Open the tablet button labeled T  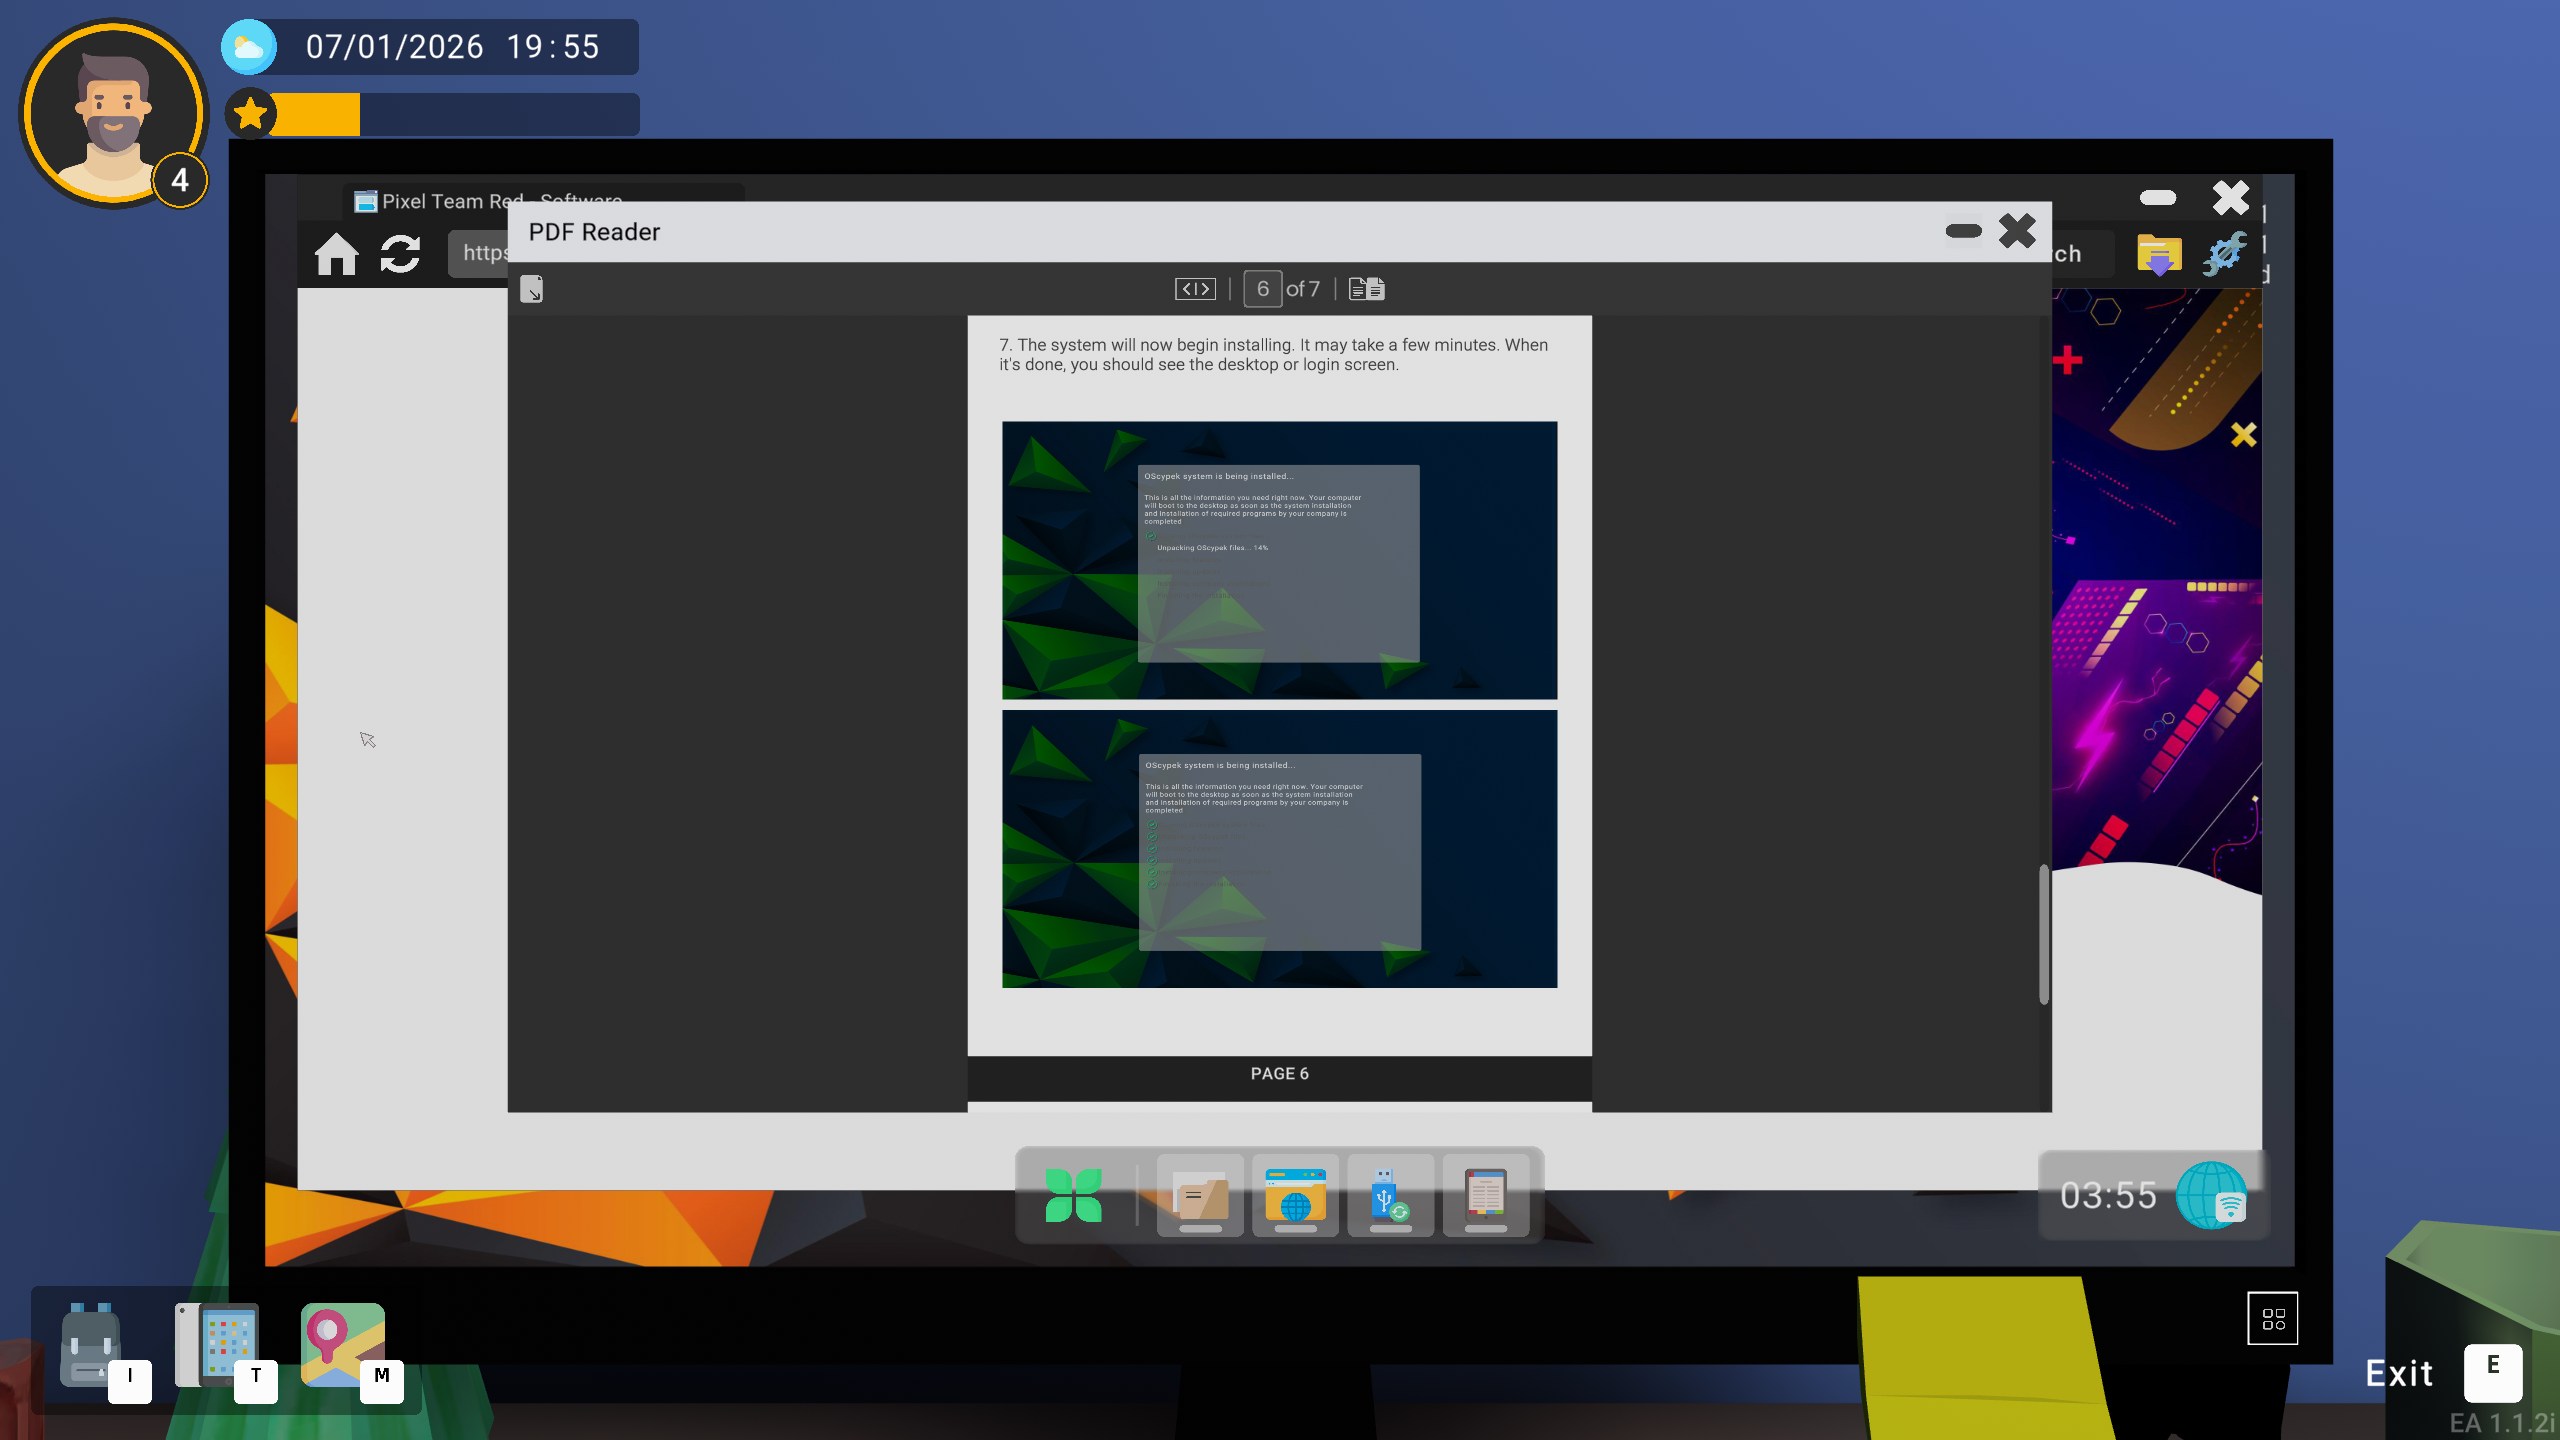[218, 1345]
